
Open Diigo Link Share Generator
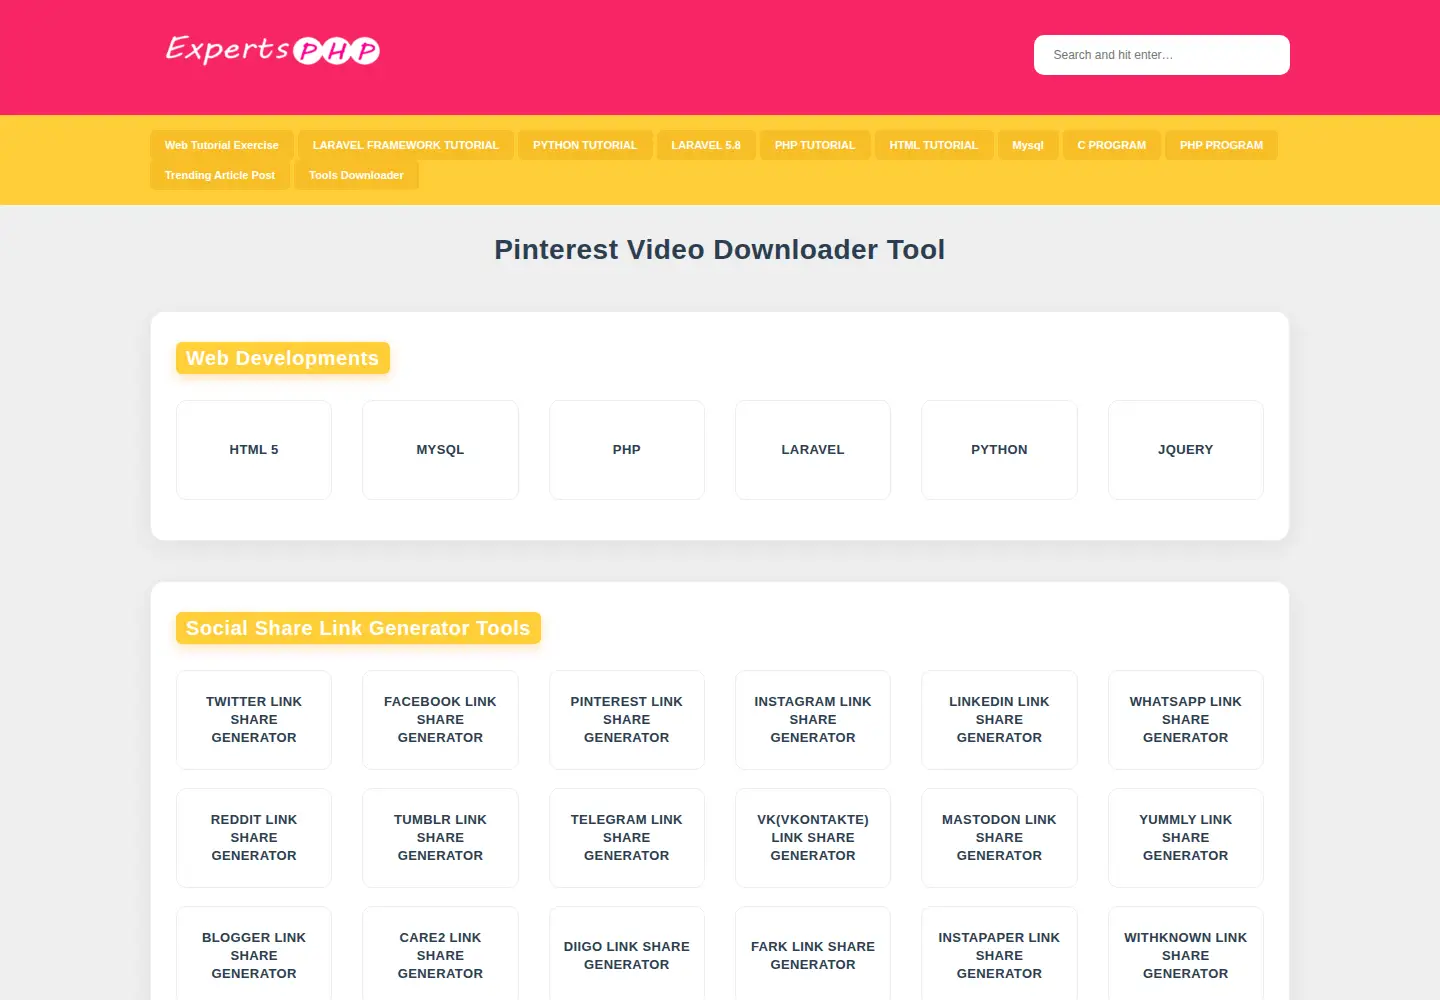[x=627, y=955]
